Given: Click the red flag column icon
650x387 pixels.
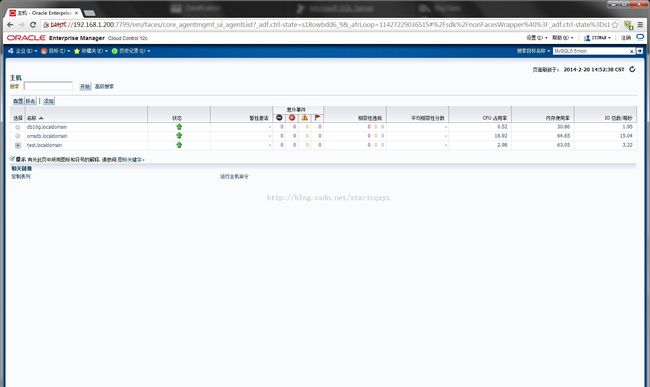Looking at the screenshot, I should click(317, 118).
